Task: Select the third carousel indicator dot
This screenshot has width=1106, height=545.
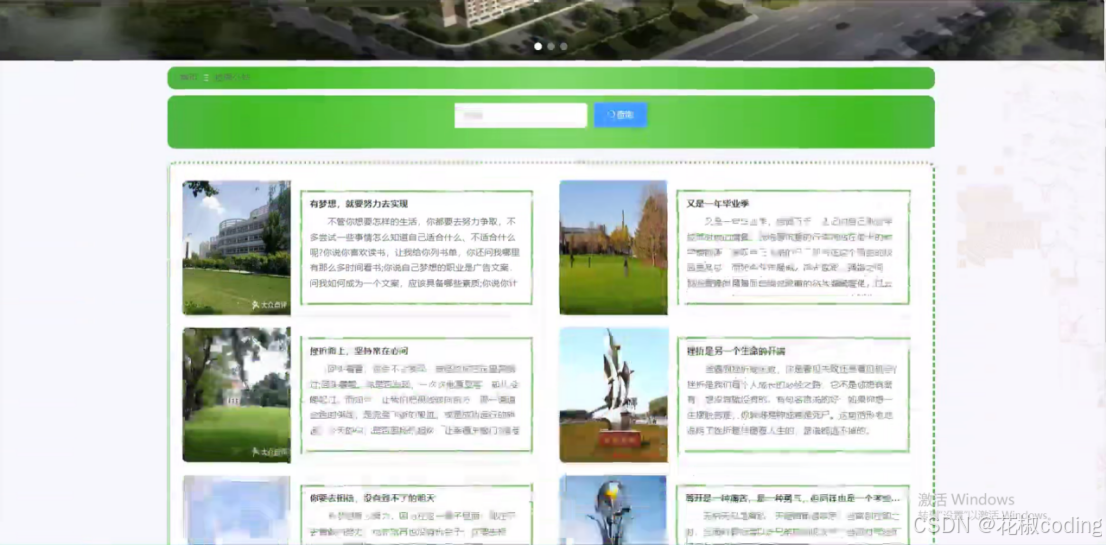Action: point(564,47)
